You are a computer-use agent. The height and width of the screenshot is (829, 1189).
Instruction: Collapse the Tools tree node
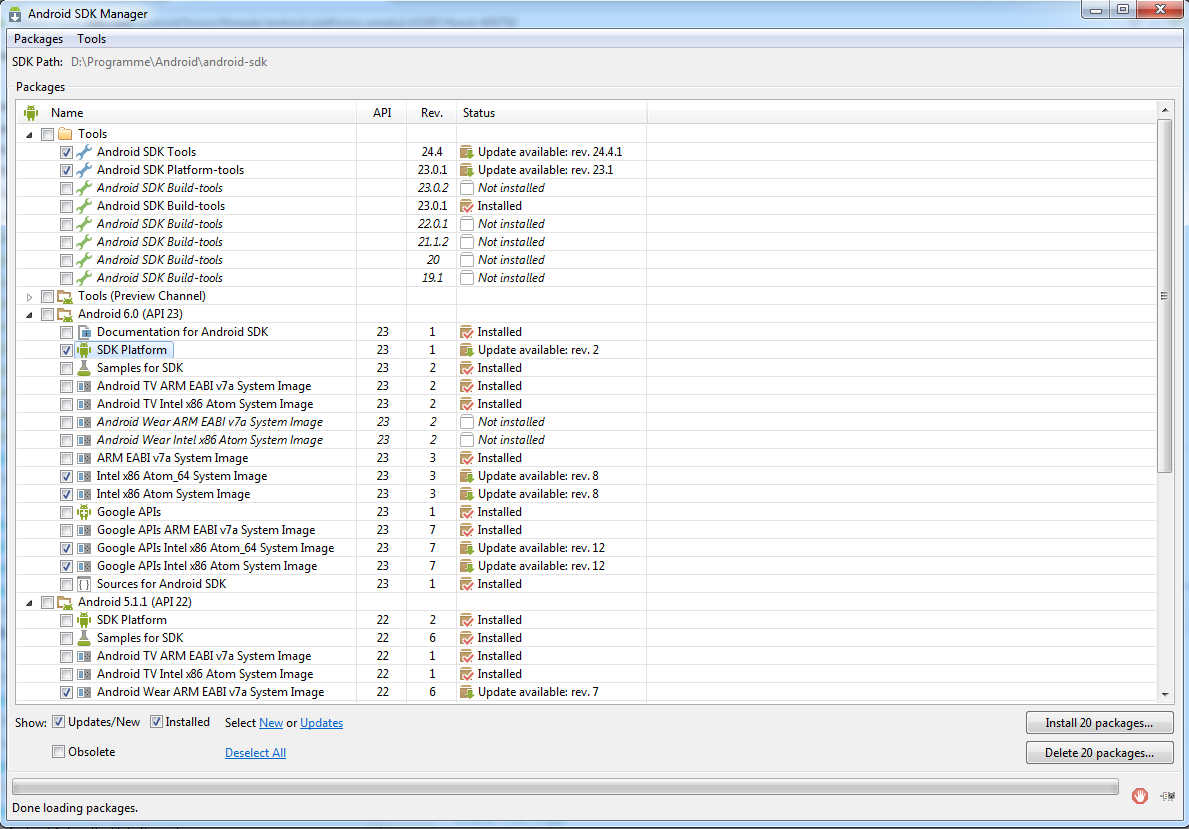(29, 133)
